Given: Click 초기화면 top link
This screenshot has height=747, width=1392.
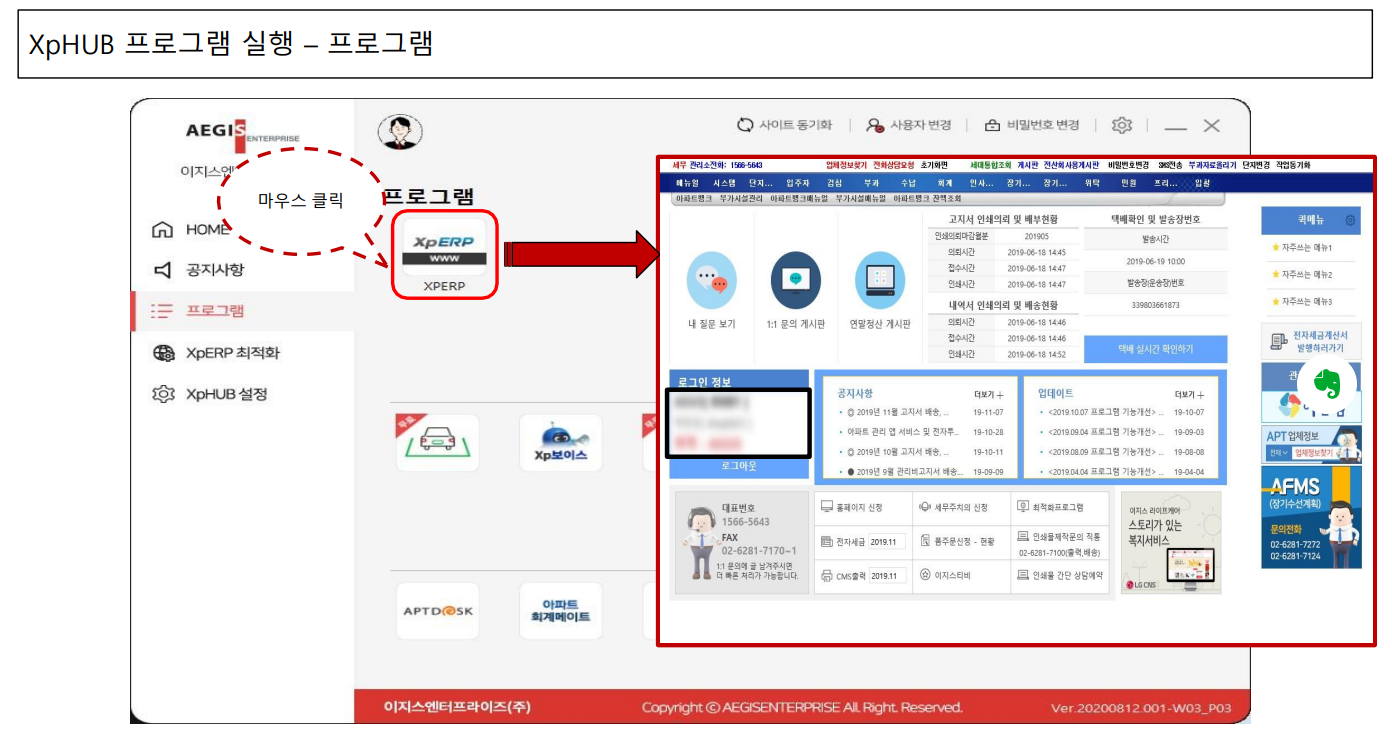Looking at the screenshot, I should point(933,164).
